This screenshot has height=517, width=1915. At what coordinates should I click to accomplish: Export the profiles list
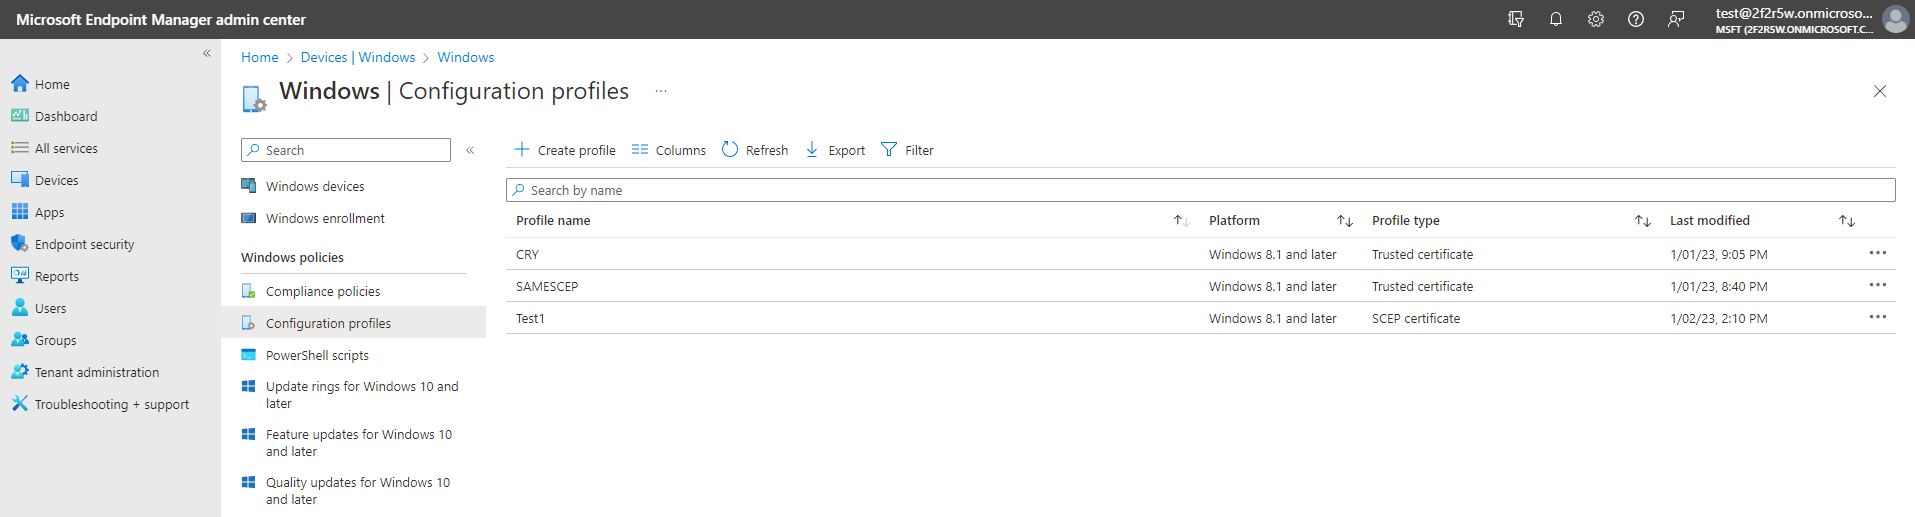pyautogui.click(x=835, y=150)
